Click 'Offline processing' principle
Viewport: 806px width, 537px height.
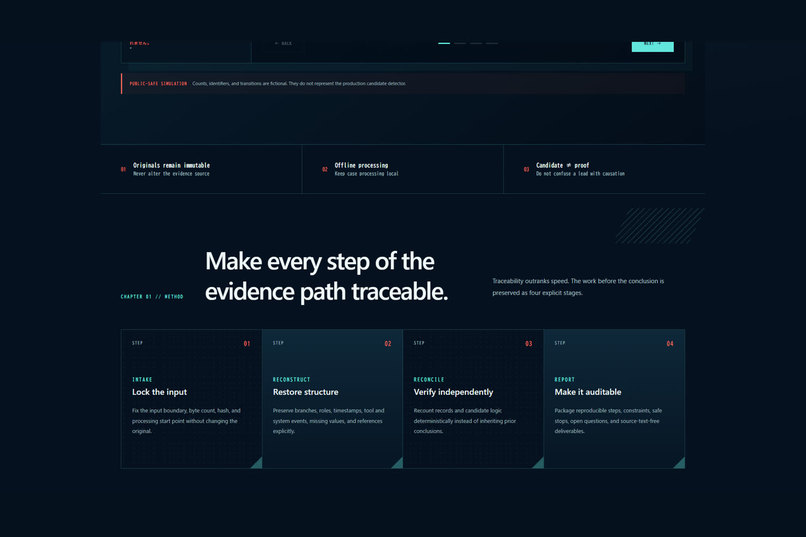point(361,165)
